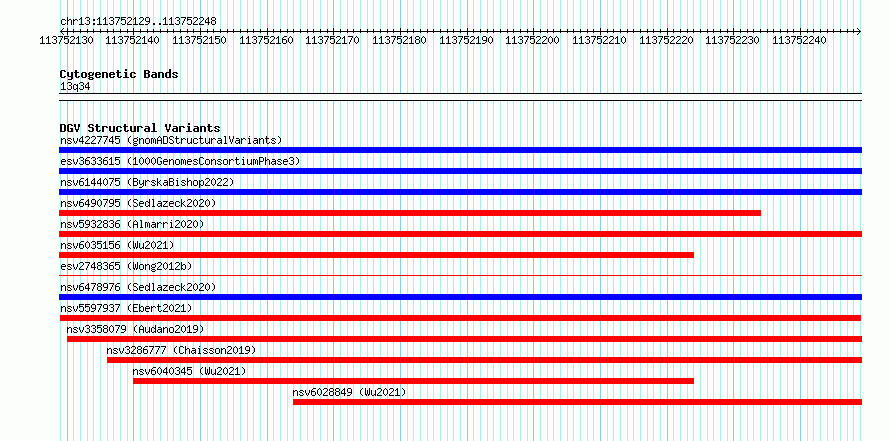Click the nsv6478976 Sedlazeck2020 label
This screenshot has height=441, width=890.
[x=138, y=287]
